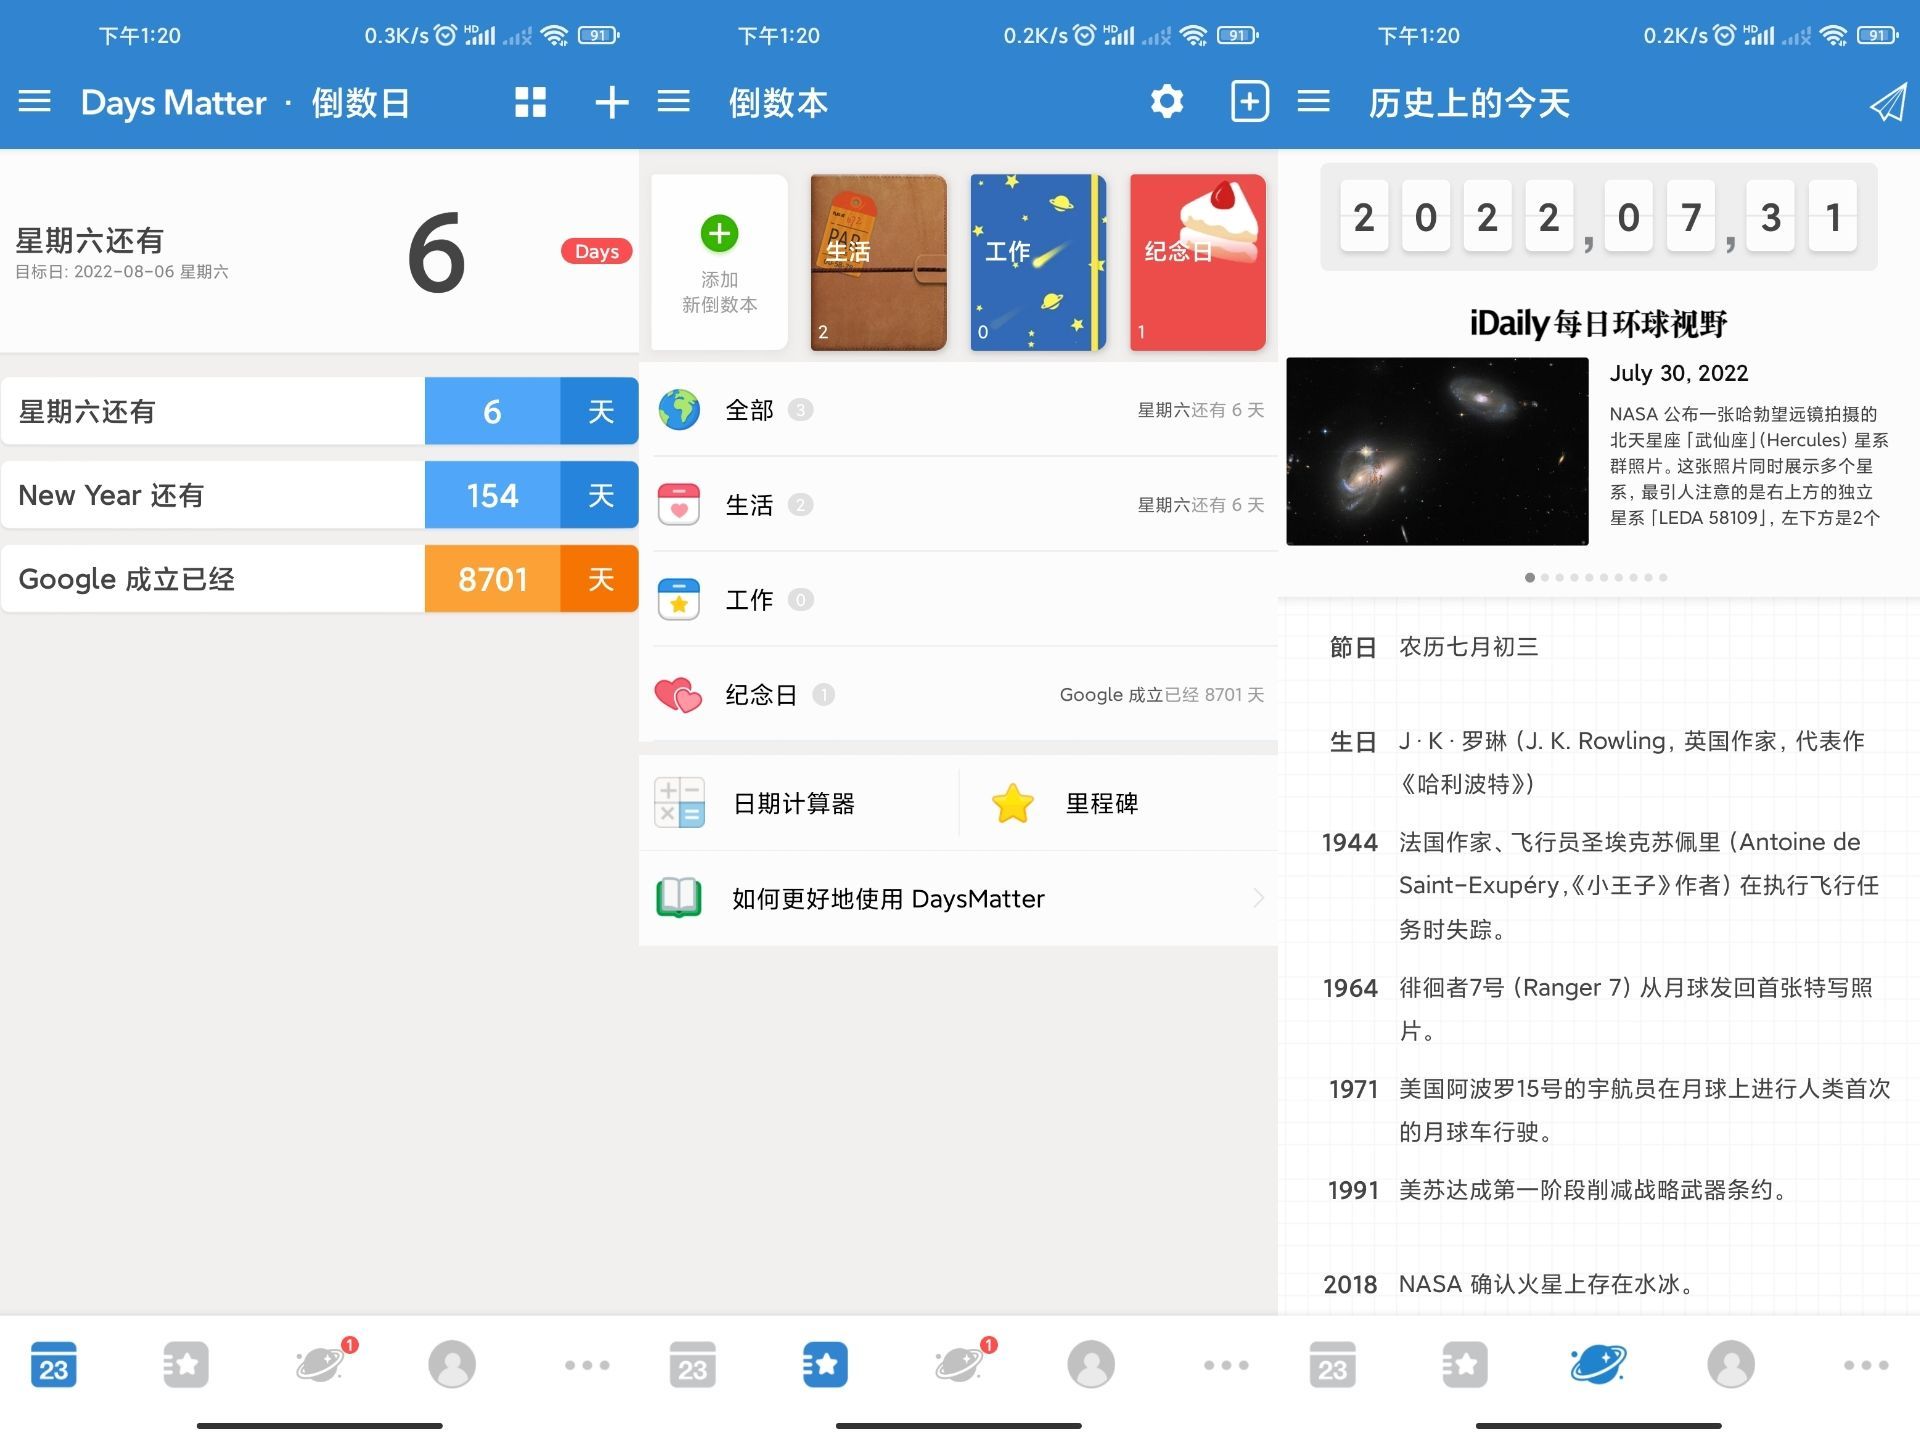Click add notebook icon beside gear
The image size is (1920, 1440).
(1249, 102)
